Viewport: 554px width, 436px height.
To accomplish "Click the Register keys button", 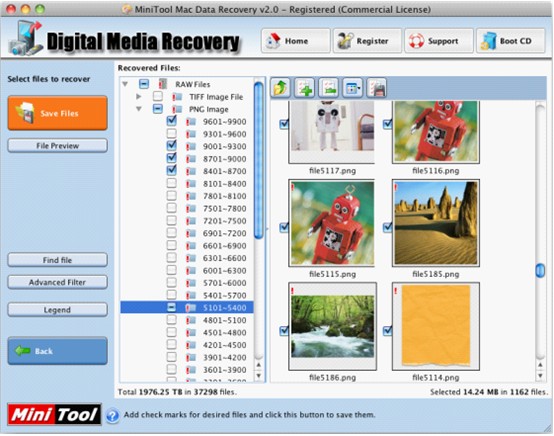I will (x=367, y=41).
